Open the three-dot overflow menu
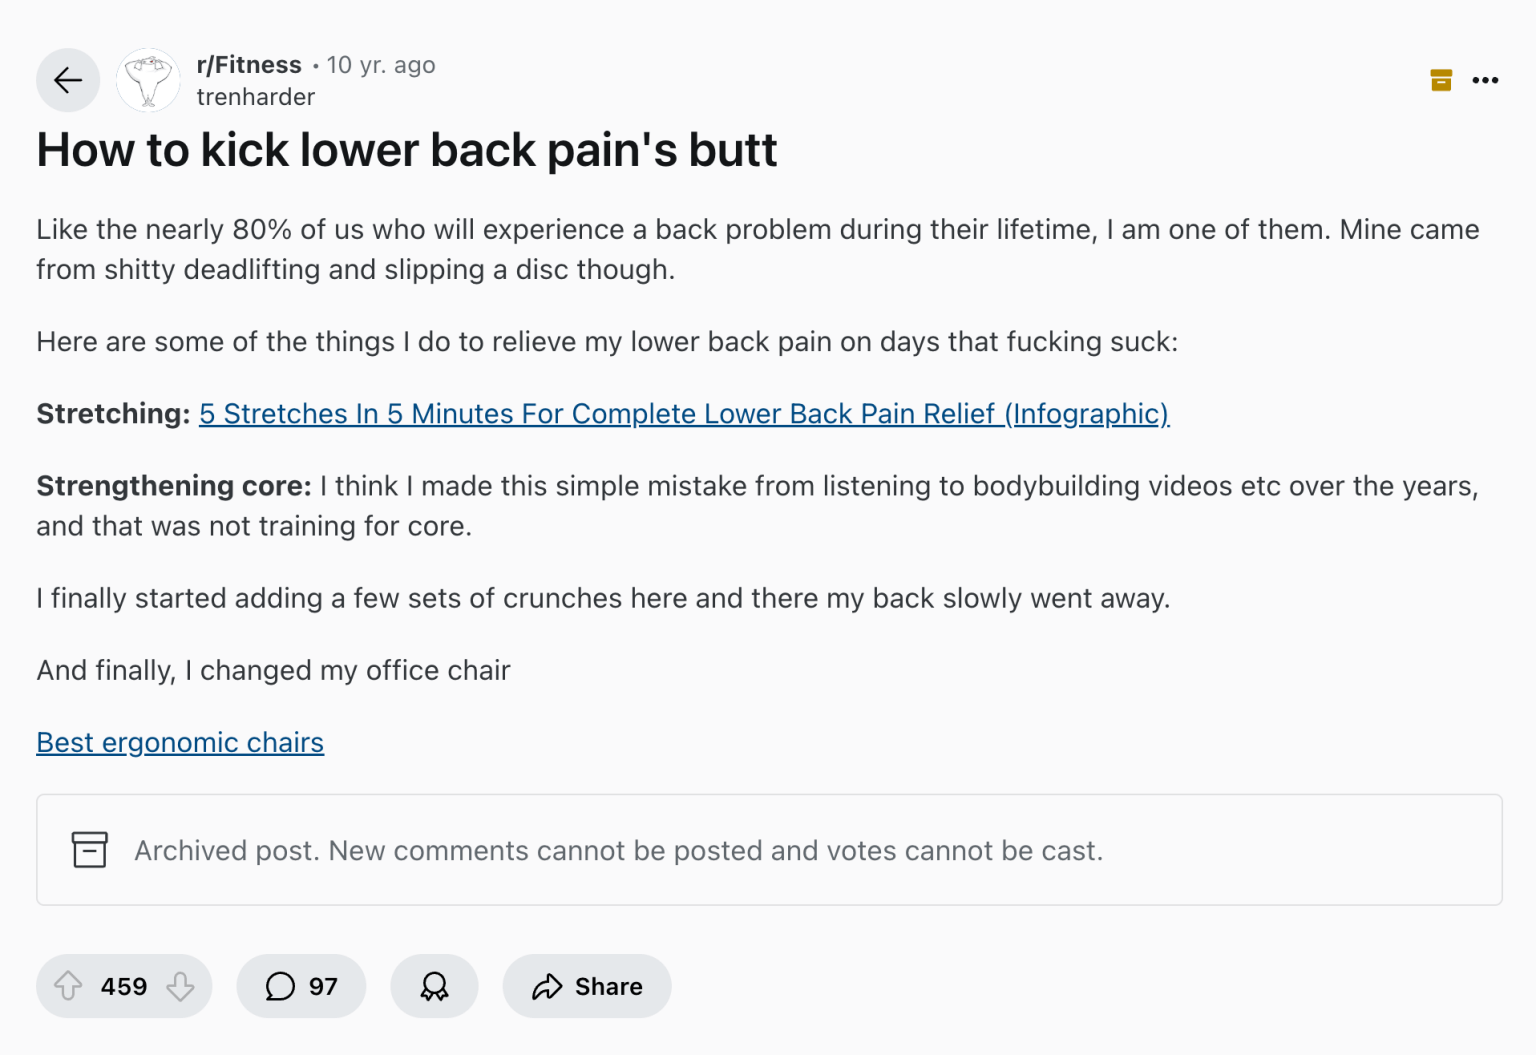 (1486, 80)
